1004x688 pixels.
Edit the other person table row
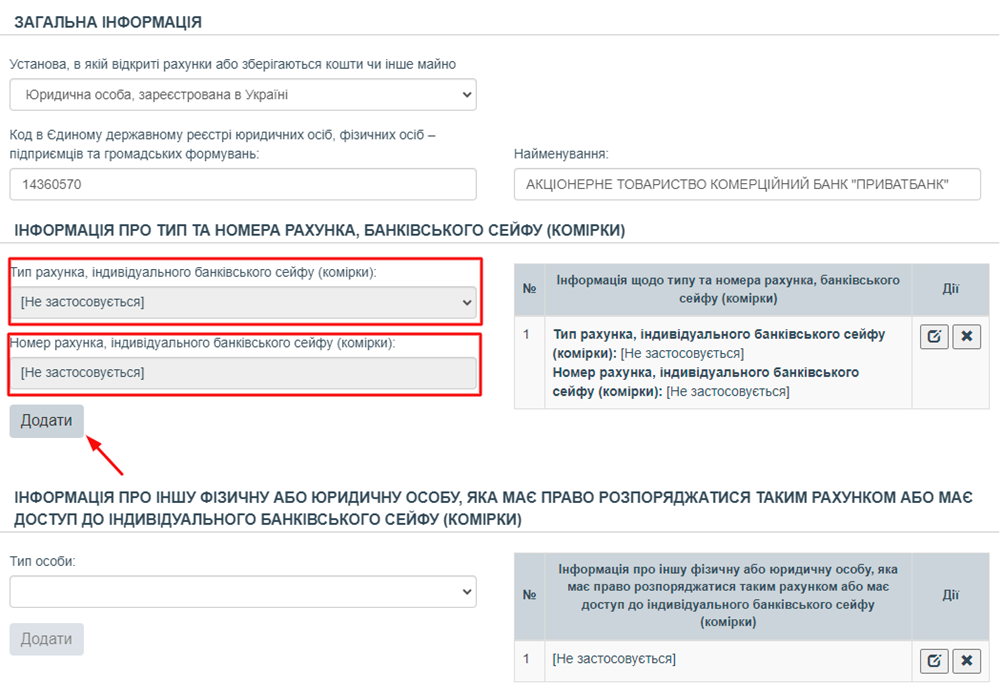coord(933,660)
